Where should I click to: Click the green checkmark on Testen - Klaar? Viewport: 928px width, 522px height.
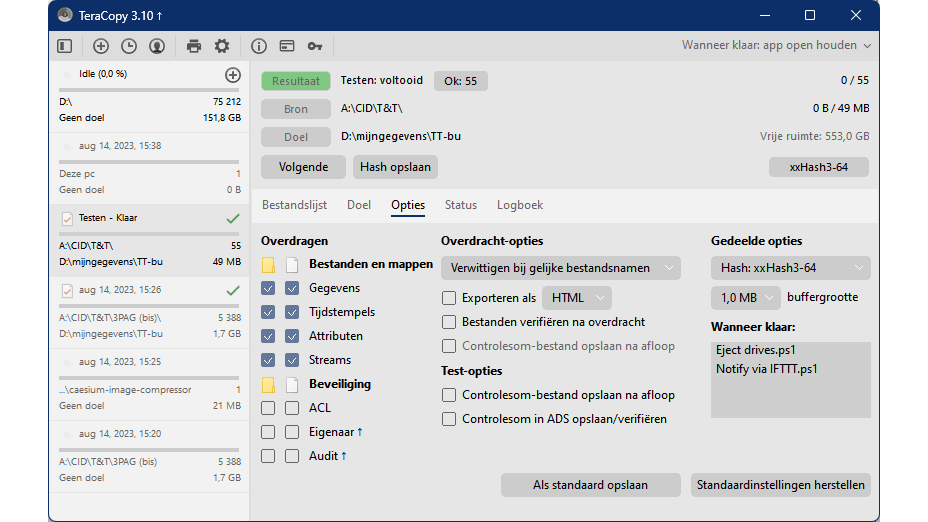pyautogui.click(x=233, y=218)
